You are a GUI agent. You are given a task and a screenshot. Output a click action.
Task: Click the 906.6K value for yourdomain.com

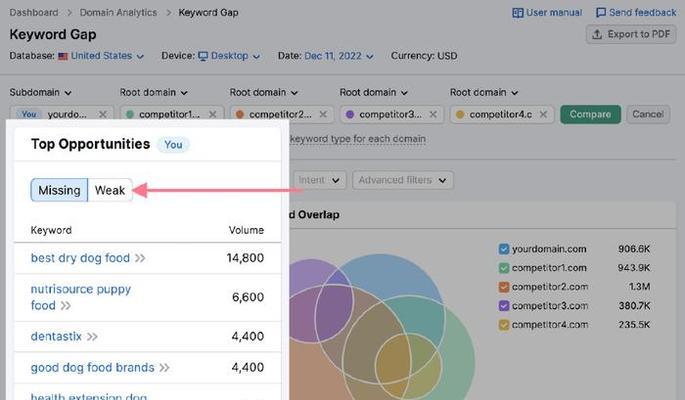tap(634, 249)
